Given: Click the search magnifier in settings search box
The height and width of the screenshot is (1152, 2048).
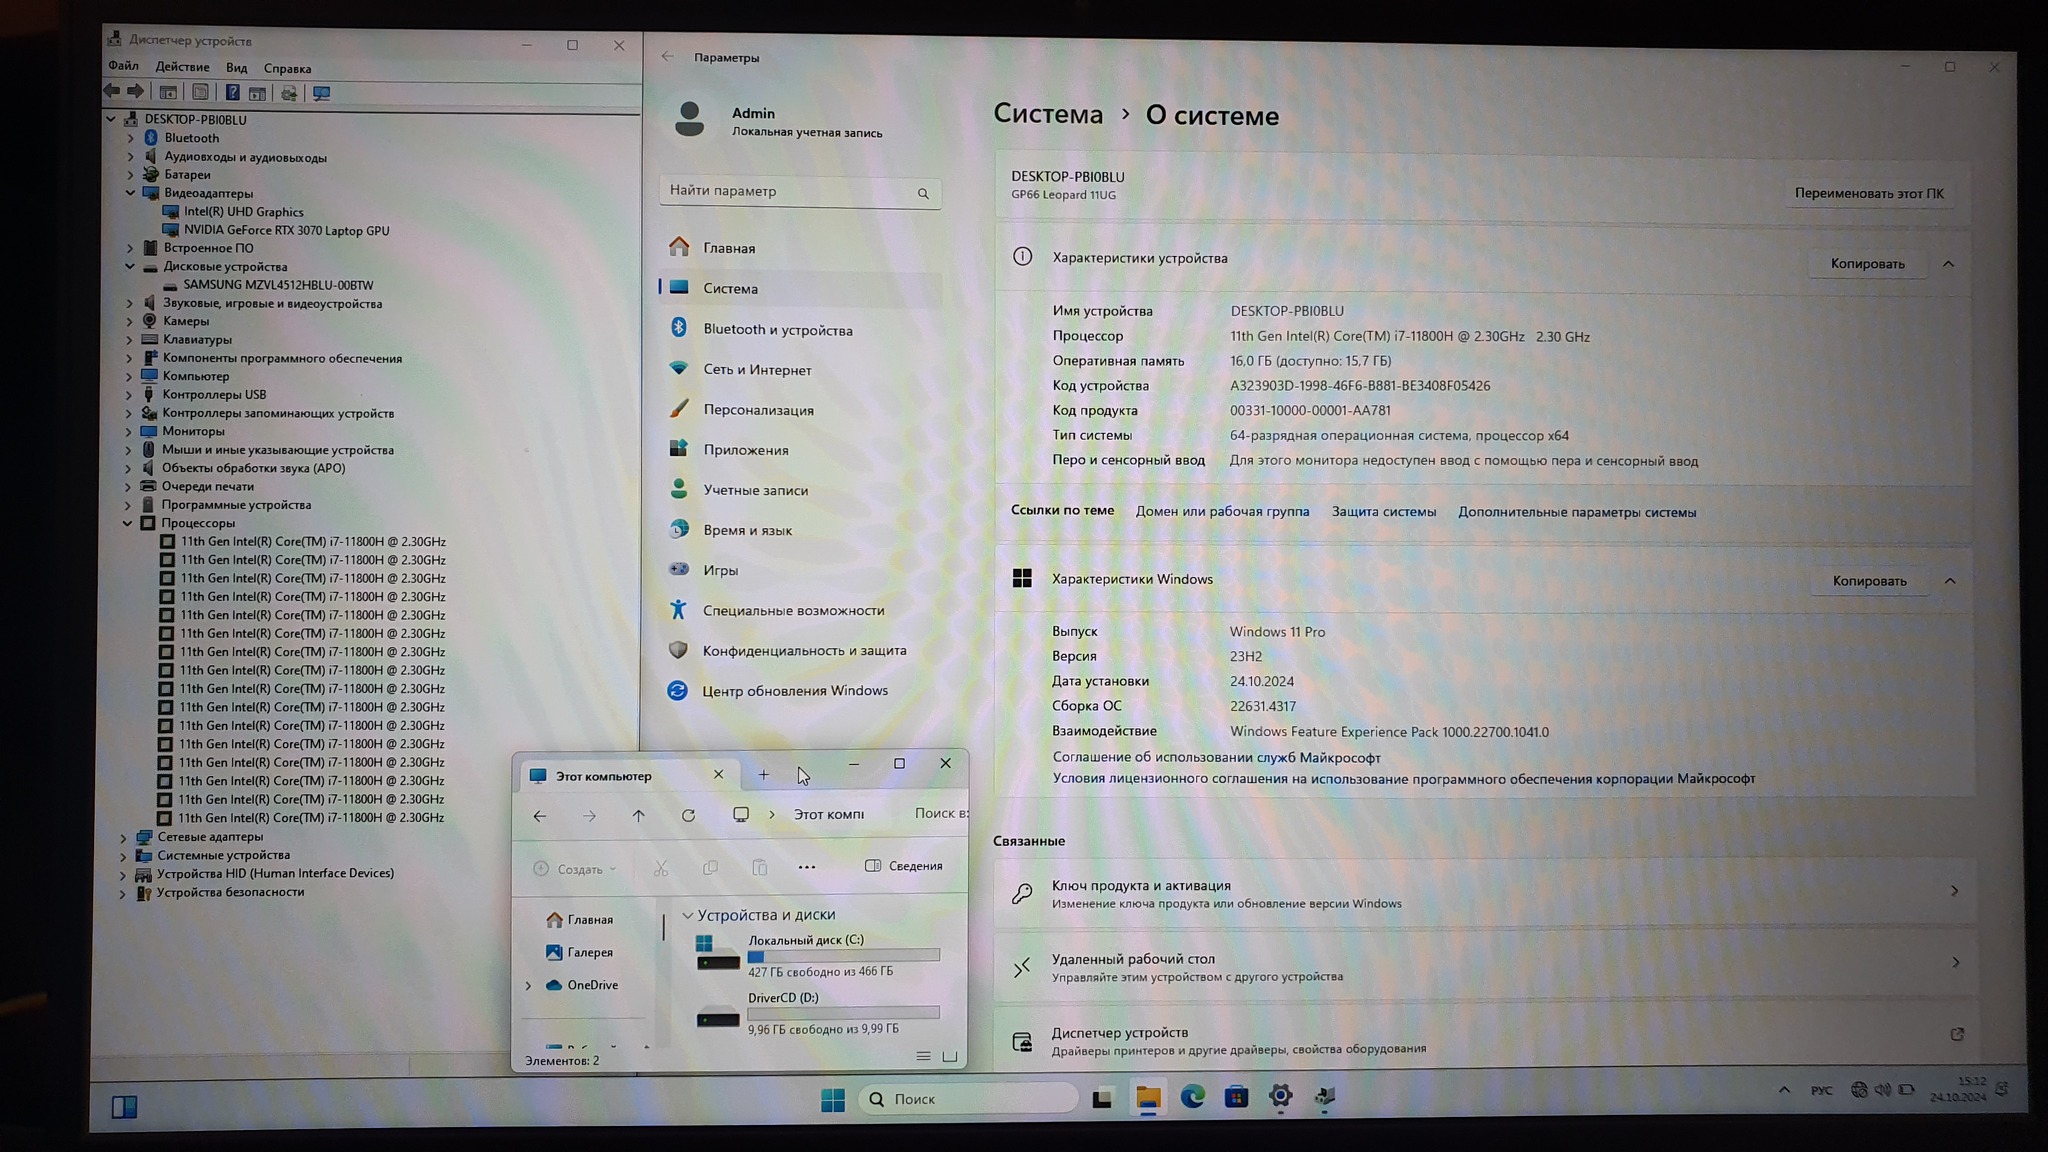Looking at the screenshot, I should [x=922, y=193].
